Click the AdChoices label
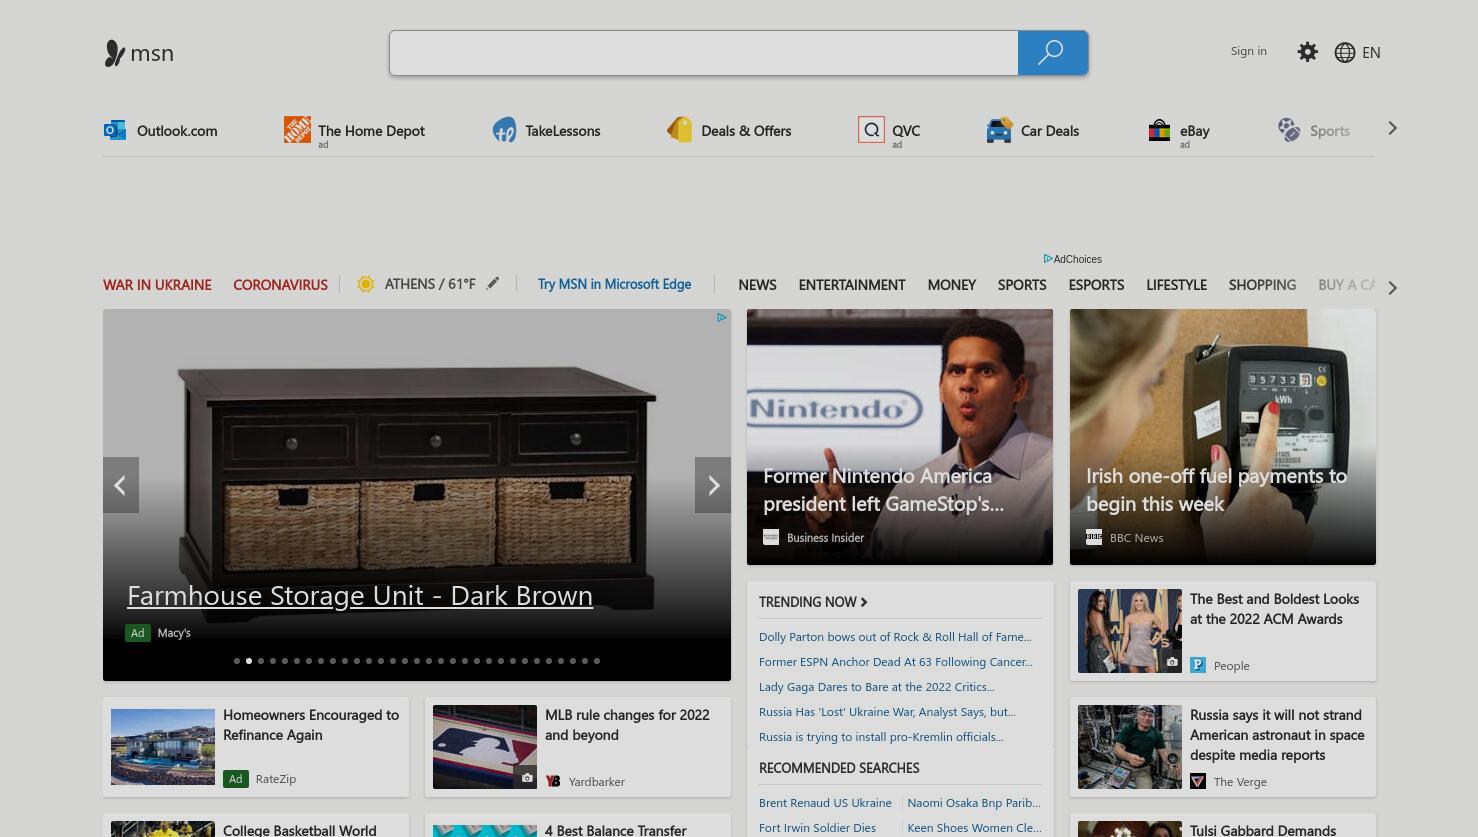Viewport: 1478px width, 837px height. click(x=1077, y=259)
